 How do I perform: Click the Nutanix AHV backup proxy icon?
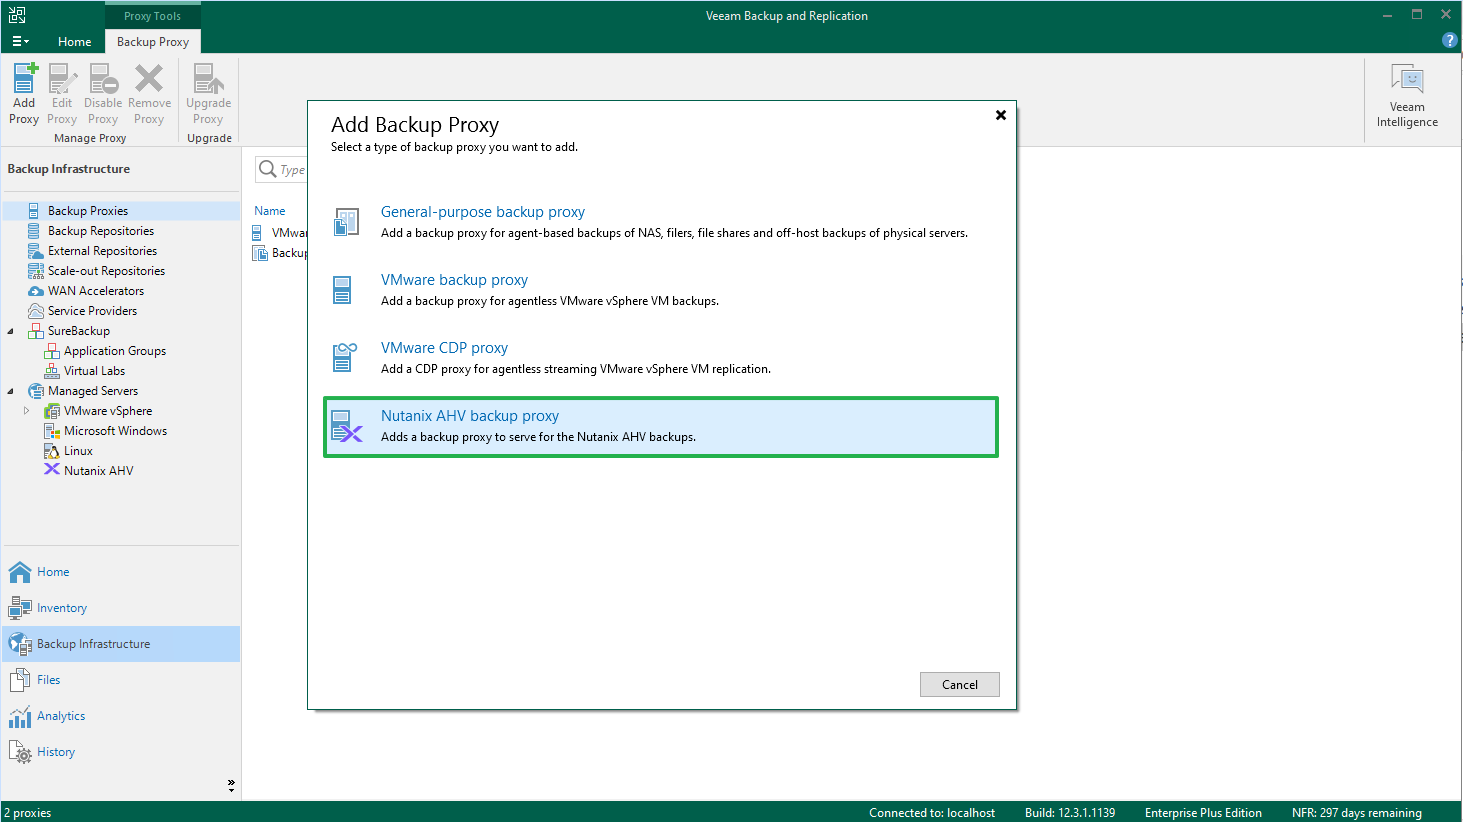[346, 426]
